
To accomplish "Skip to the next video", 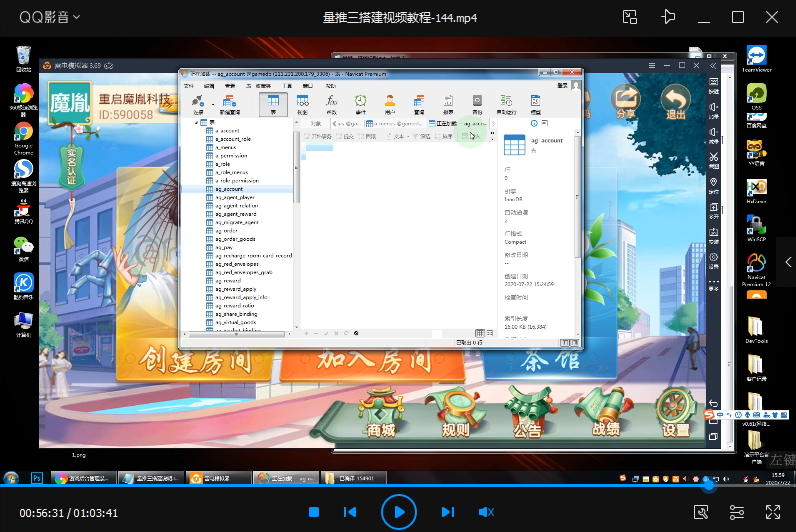I will (448, 512).
